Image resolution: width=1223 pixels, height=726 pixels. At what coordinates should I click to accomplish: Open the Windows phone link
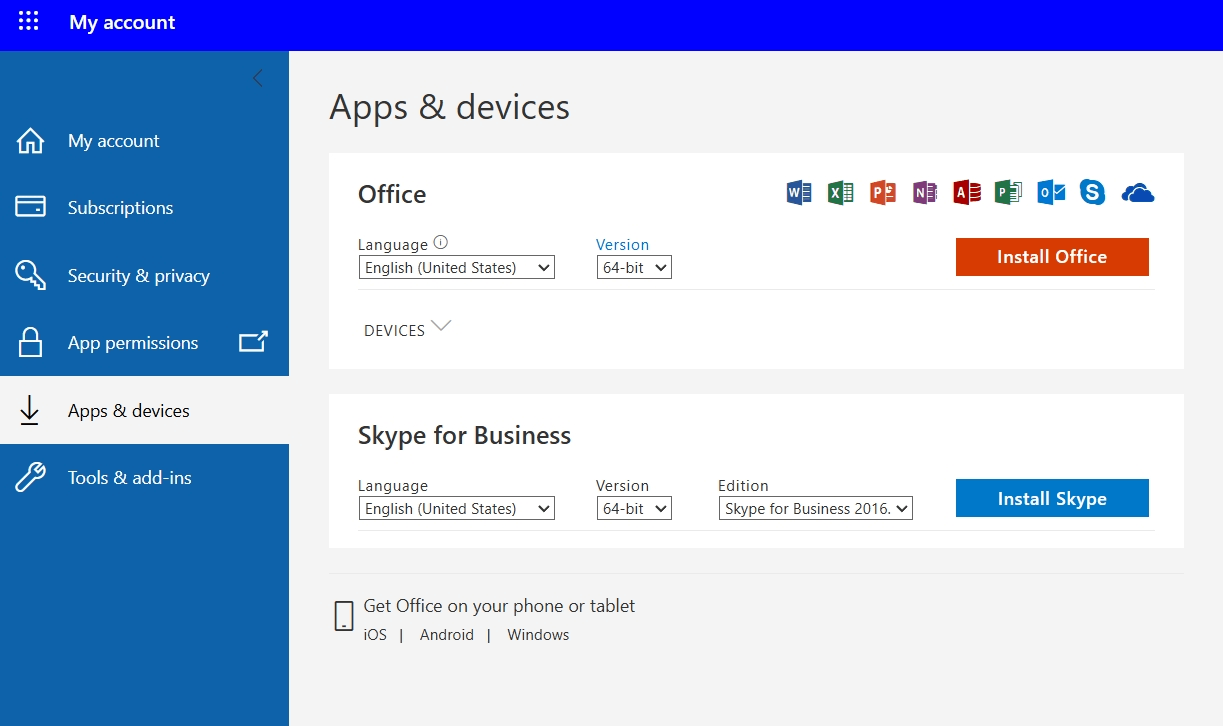(538, 635)
